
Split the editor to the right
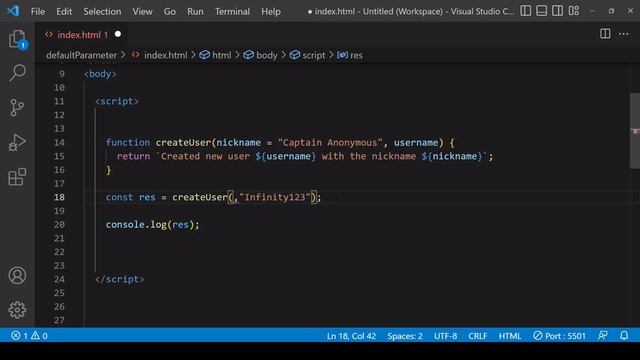point(605,34)
